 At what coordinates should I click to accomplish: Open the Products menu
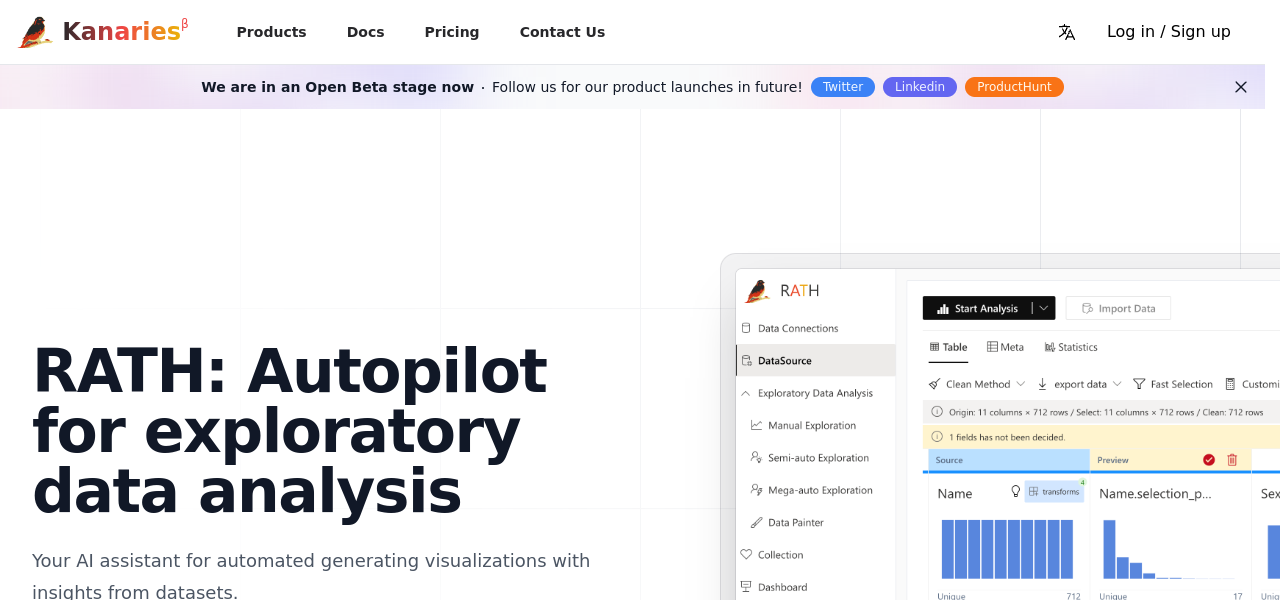pyautogui.click(x=271, y=32)
